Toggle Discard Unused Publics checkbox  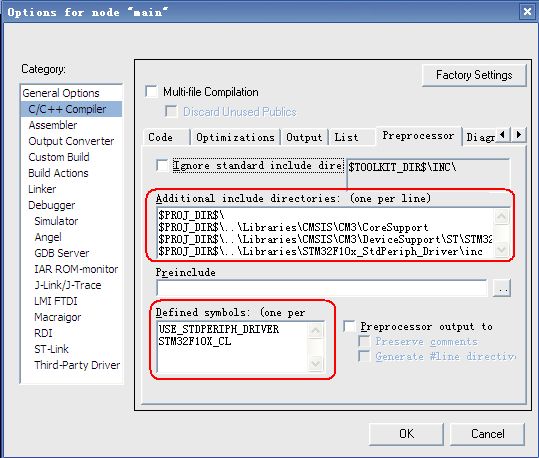(x=171, y=111)
